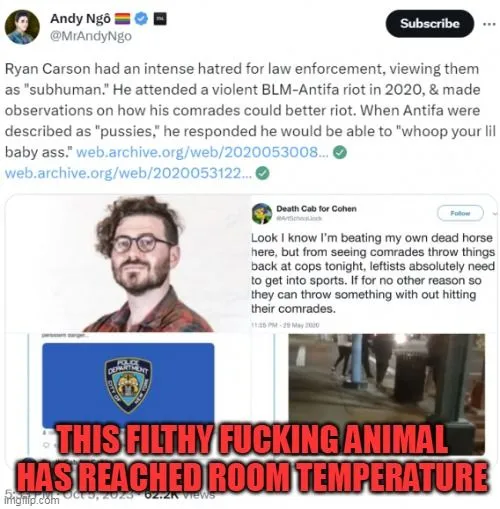Open the three-dot more options menu
This screenshot has height=509, width=500.
coord(489,24)
